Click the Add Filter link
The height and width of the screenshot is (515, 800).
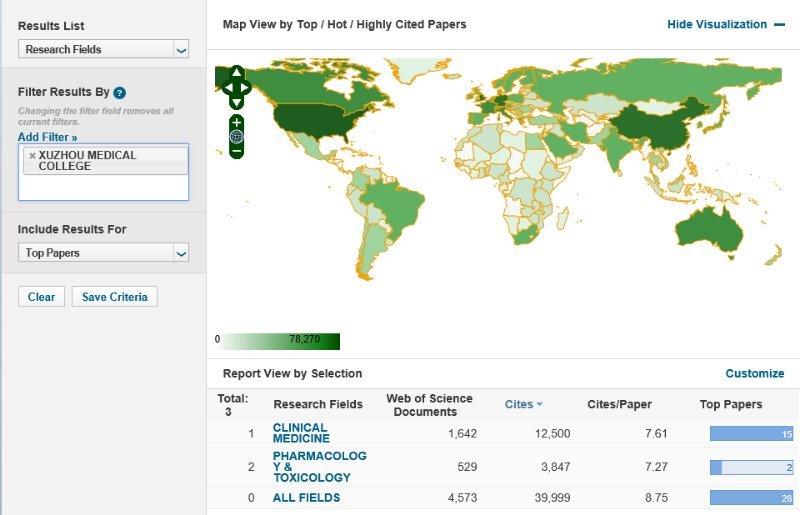[47, 136]
